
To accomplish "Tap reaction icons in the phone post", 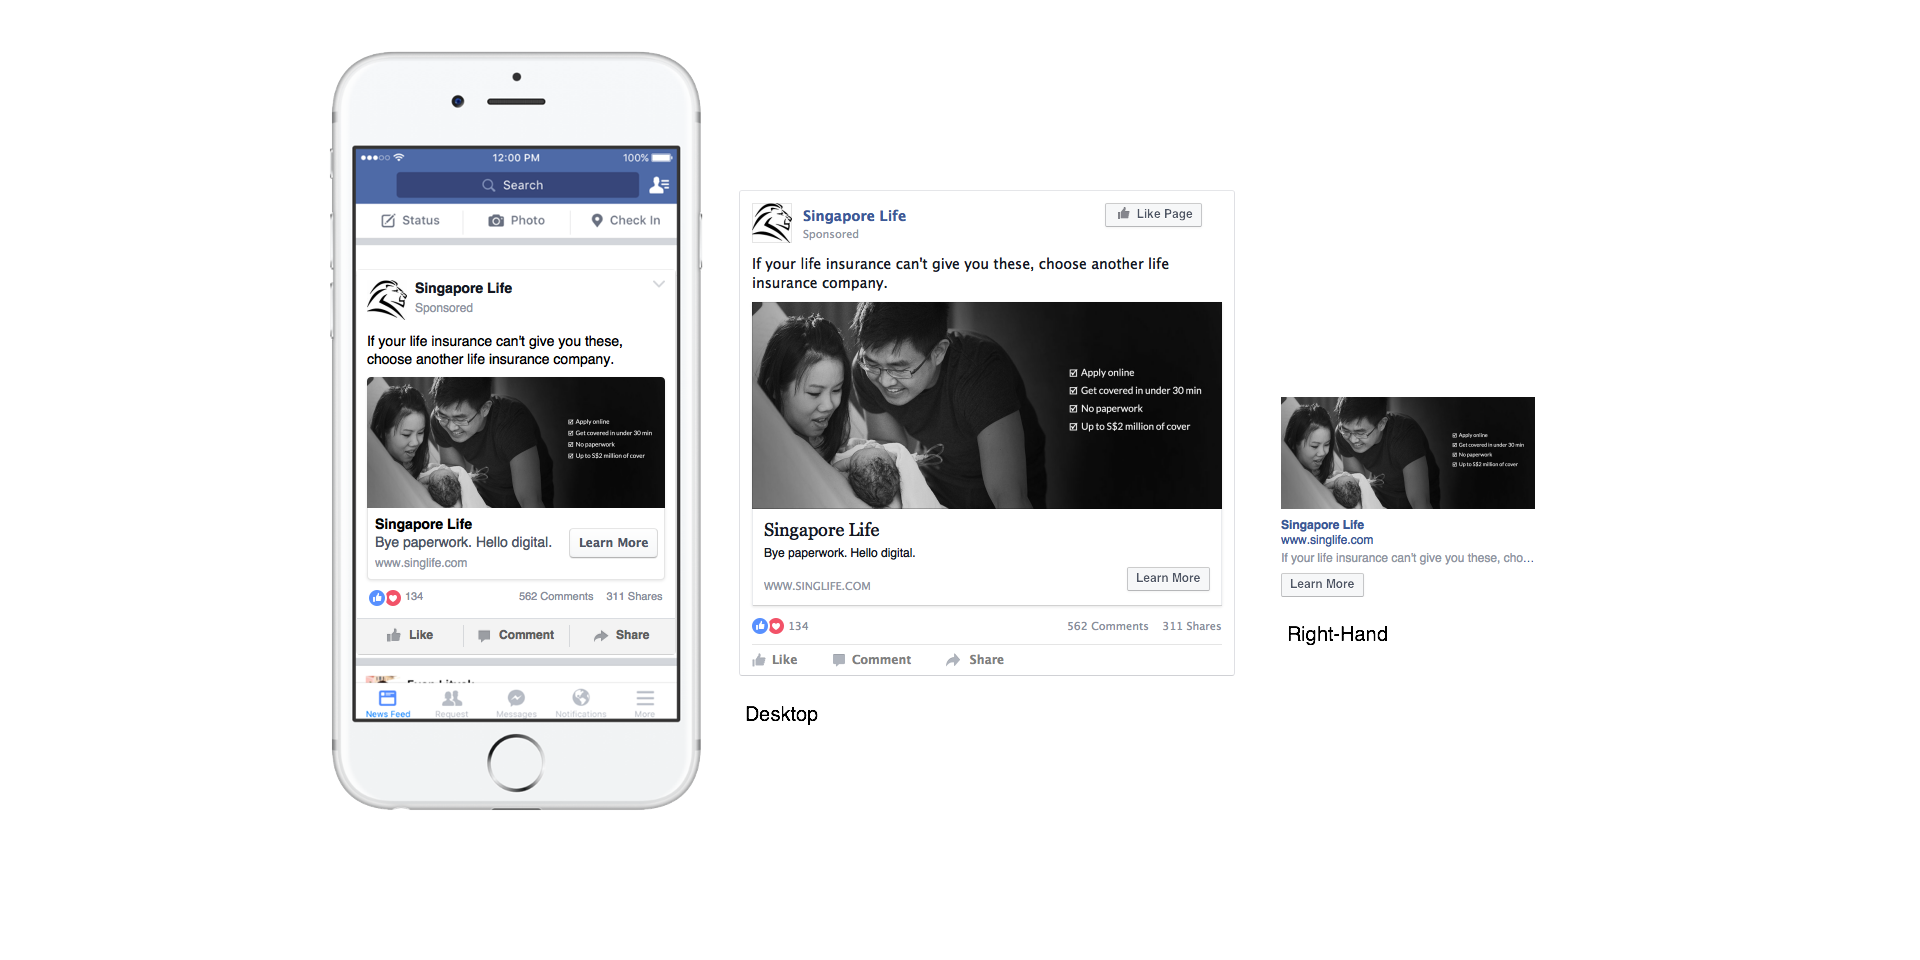I will [385, 597].
